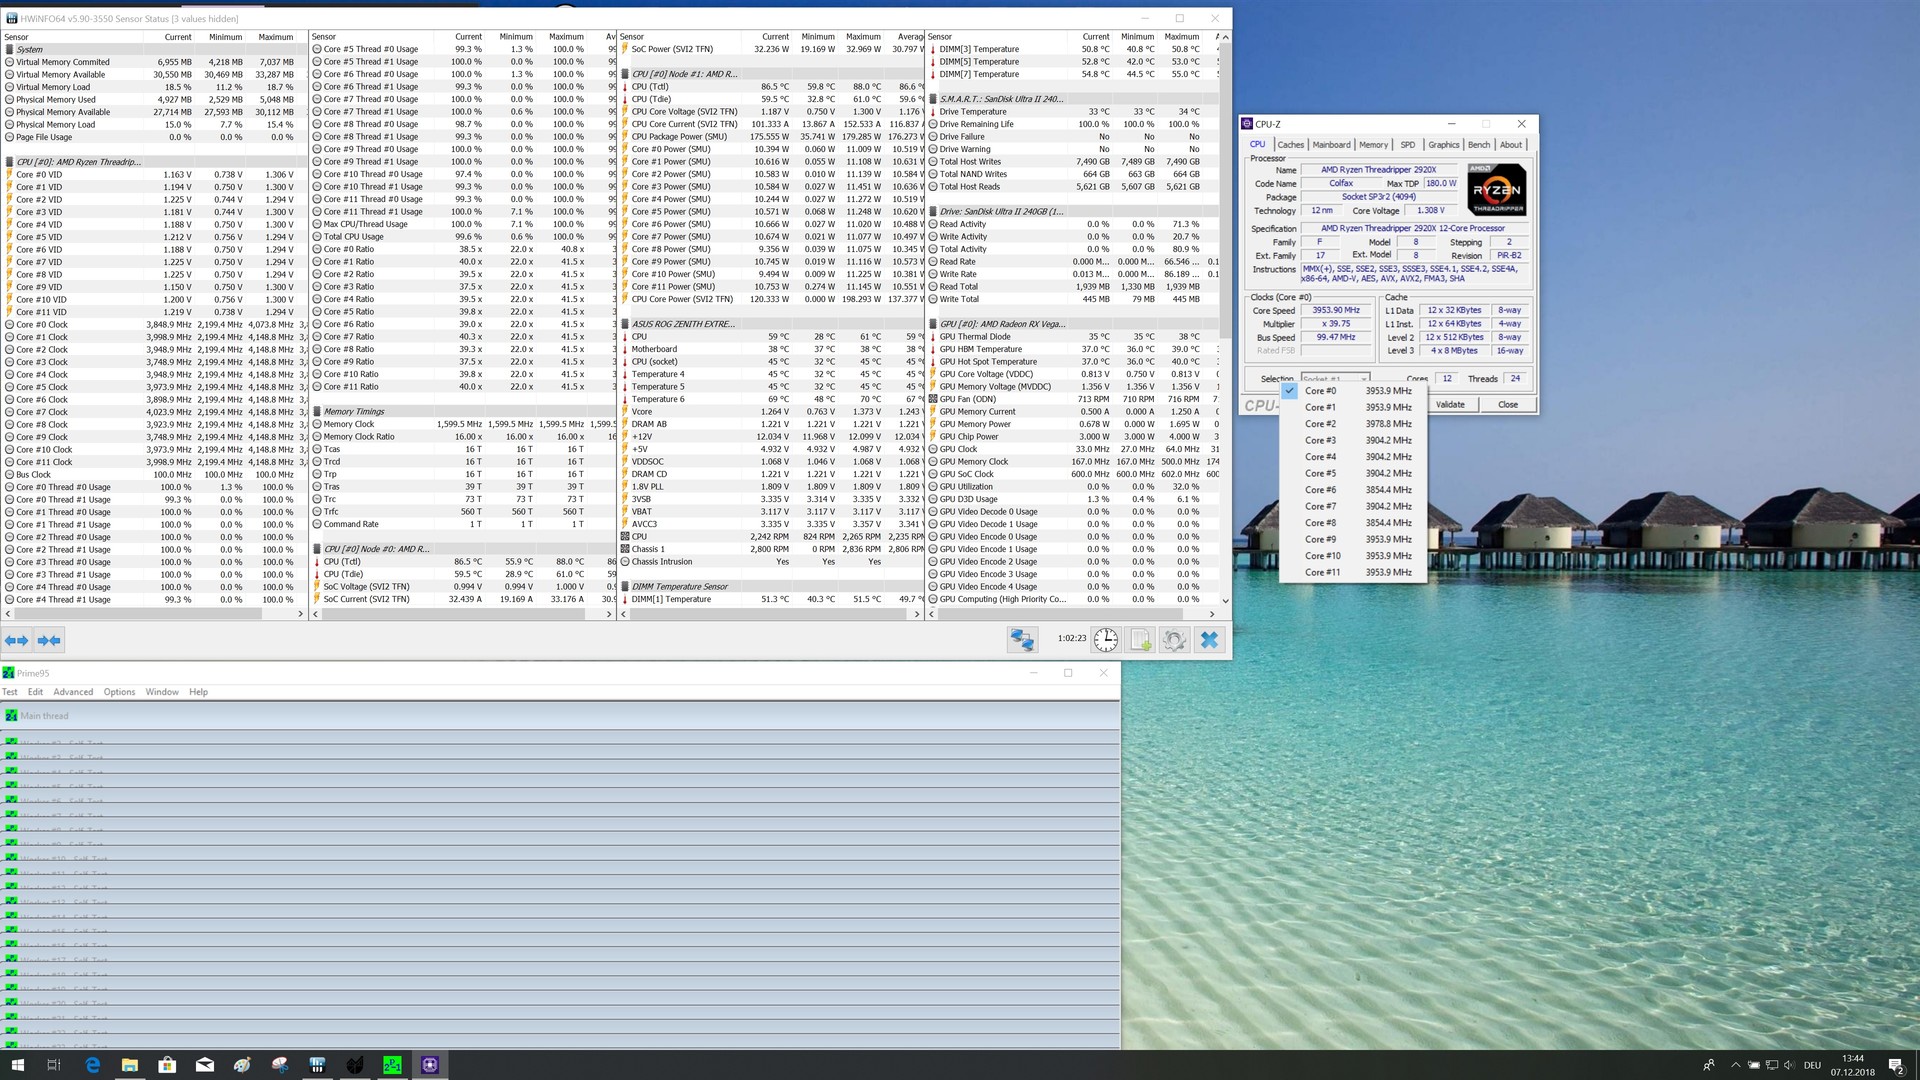Screen dimensions: 1920x1080
Task: Open Task View on taskbar
Action: [x=54, y=1065]
